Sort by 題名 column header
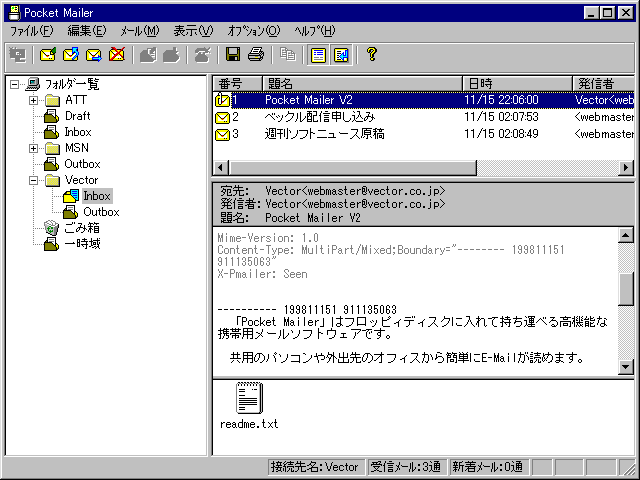640x480 pixels. pyautogui.click(x=362, y=84)
